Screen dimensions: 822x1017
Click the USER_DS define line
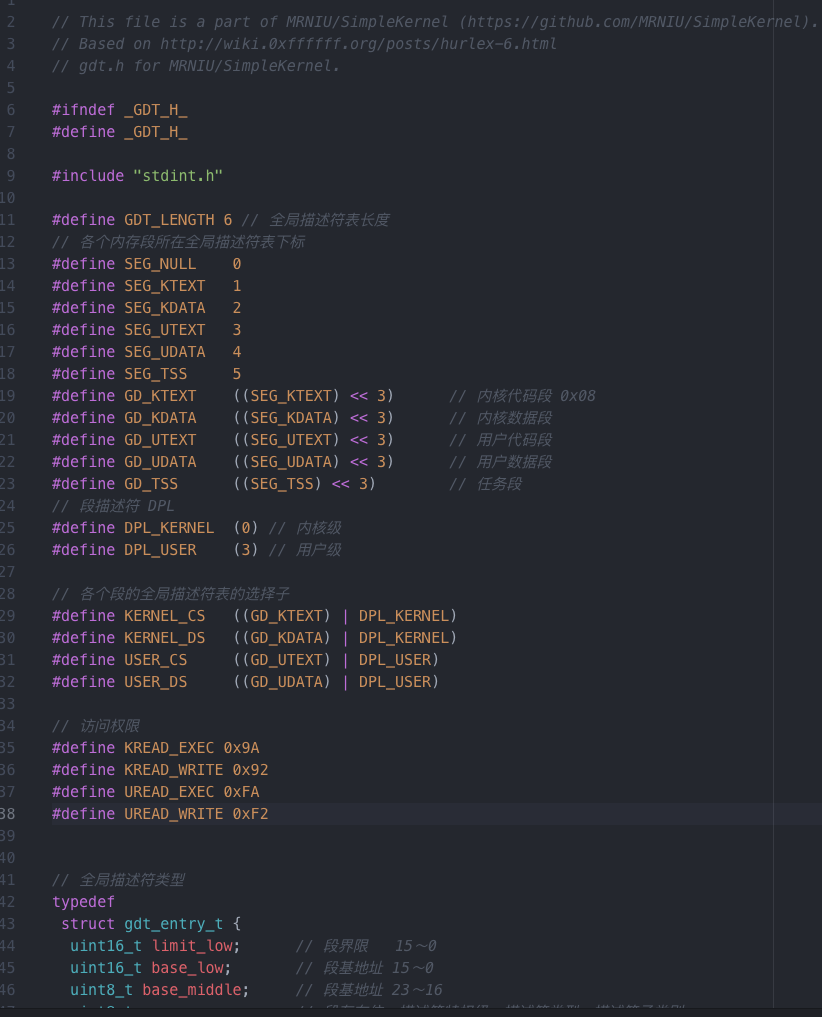click(152, 681)
